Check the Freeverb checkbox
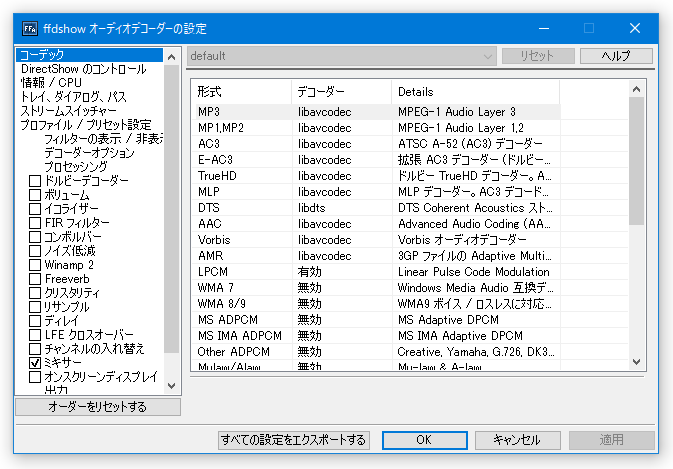Screen dimensions: 673x469 point(35,279)
